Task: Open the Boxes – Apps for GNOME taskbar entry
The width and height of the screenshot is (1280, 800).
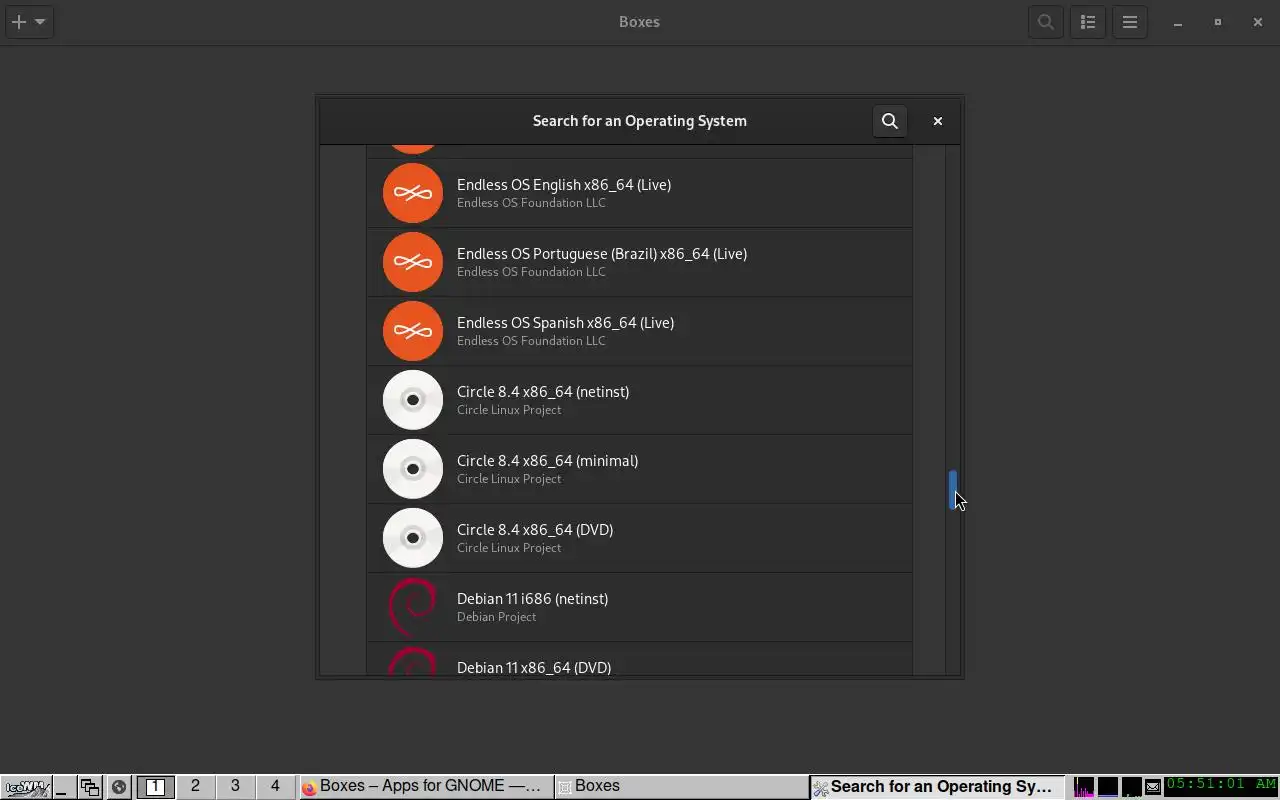Action: pyautogui.click(x=426, y=787)
